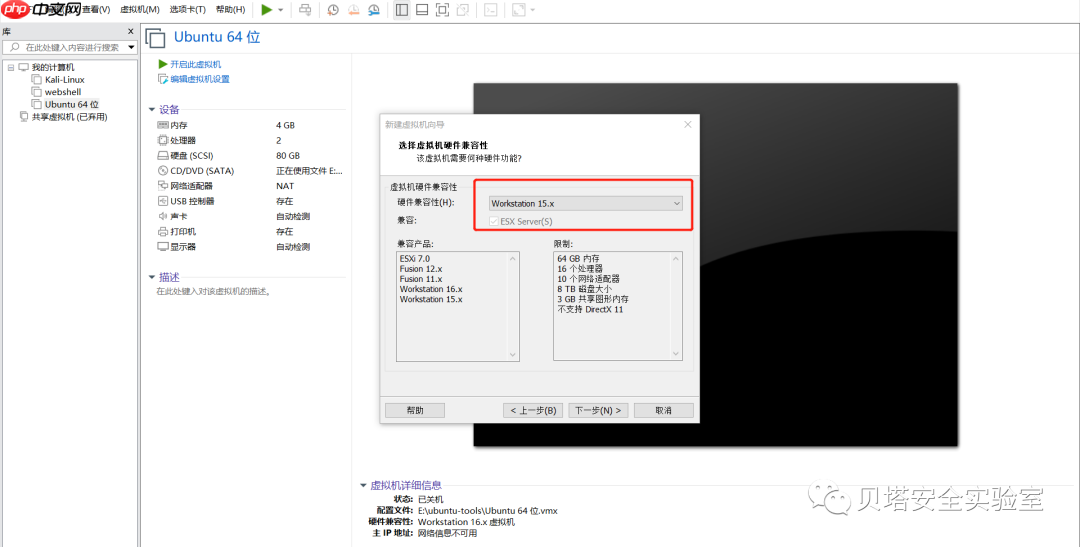Select Fusion 11.x in 兼容产品 list

click(421, 280)
